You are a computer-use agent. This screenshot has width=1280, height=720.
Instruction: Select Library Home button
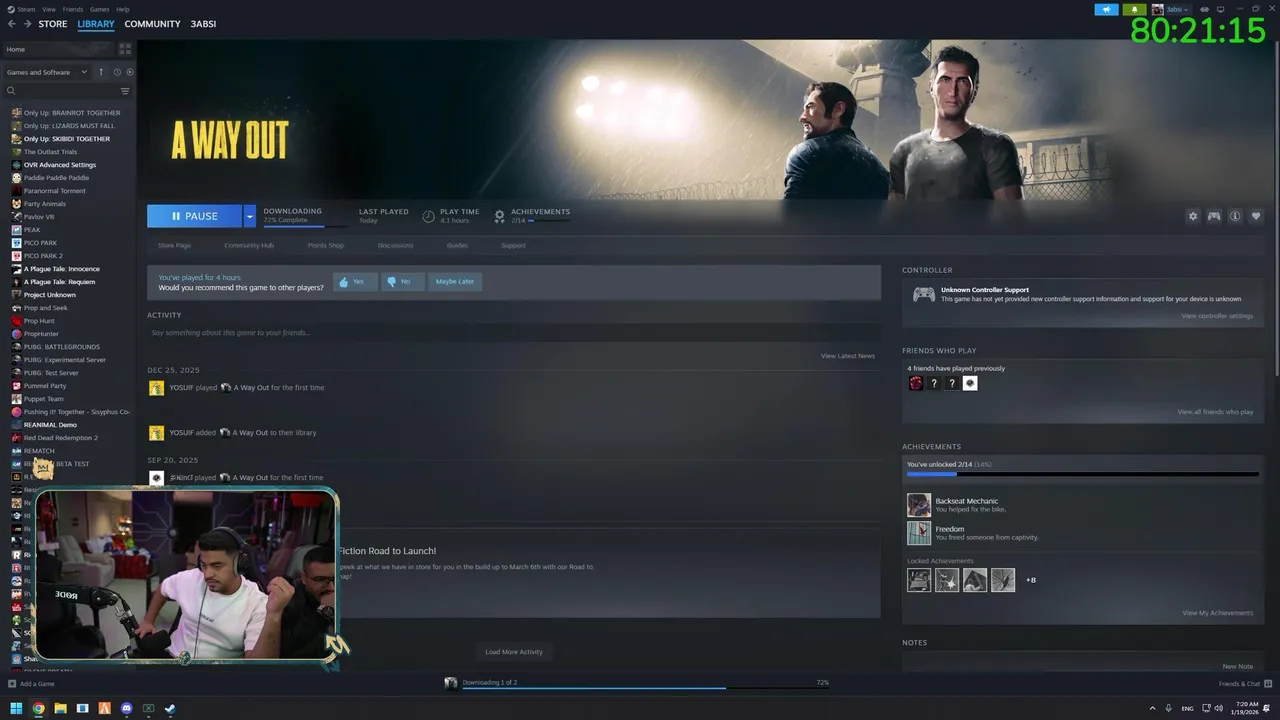click(x=57, y=49)
